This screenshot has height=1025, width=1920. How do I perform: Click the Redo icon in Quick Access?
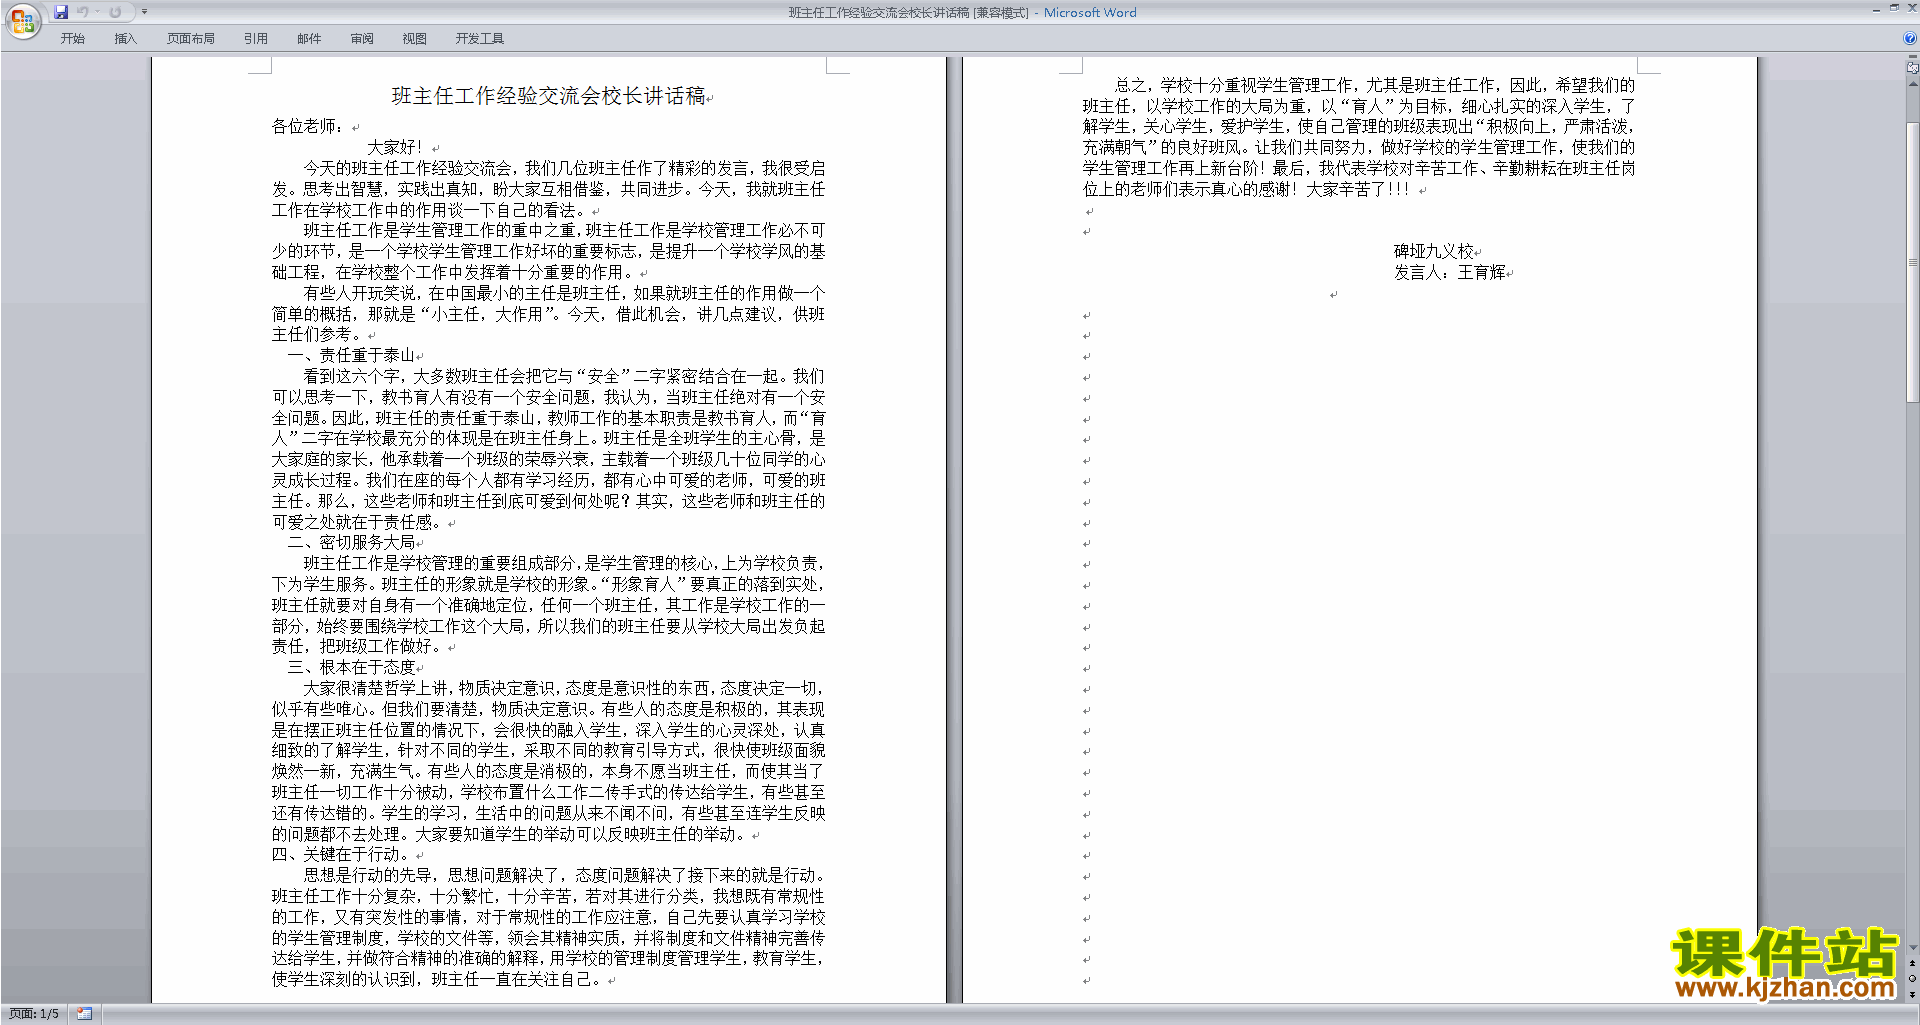115,12
